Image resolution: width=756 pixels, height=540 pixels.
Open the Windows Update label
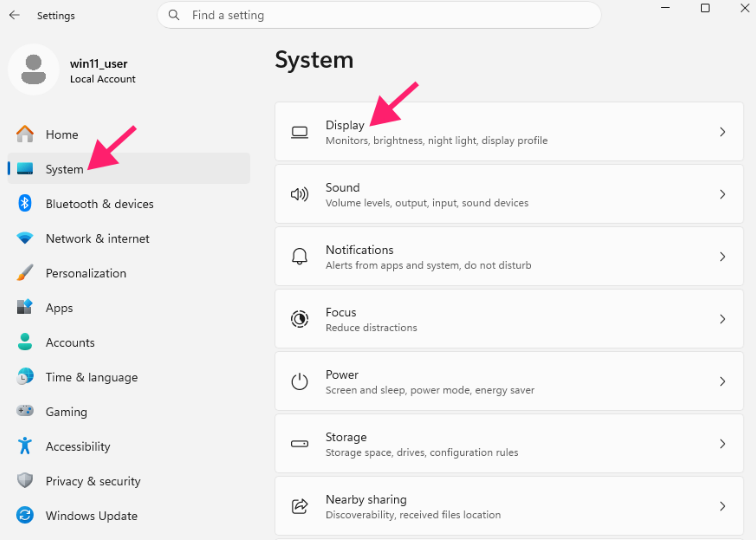tap(92, 515)
